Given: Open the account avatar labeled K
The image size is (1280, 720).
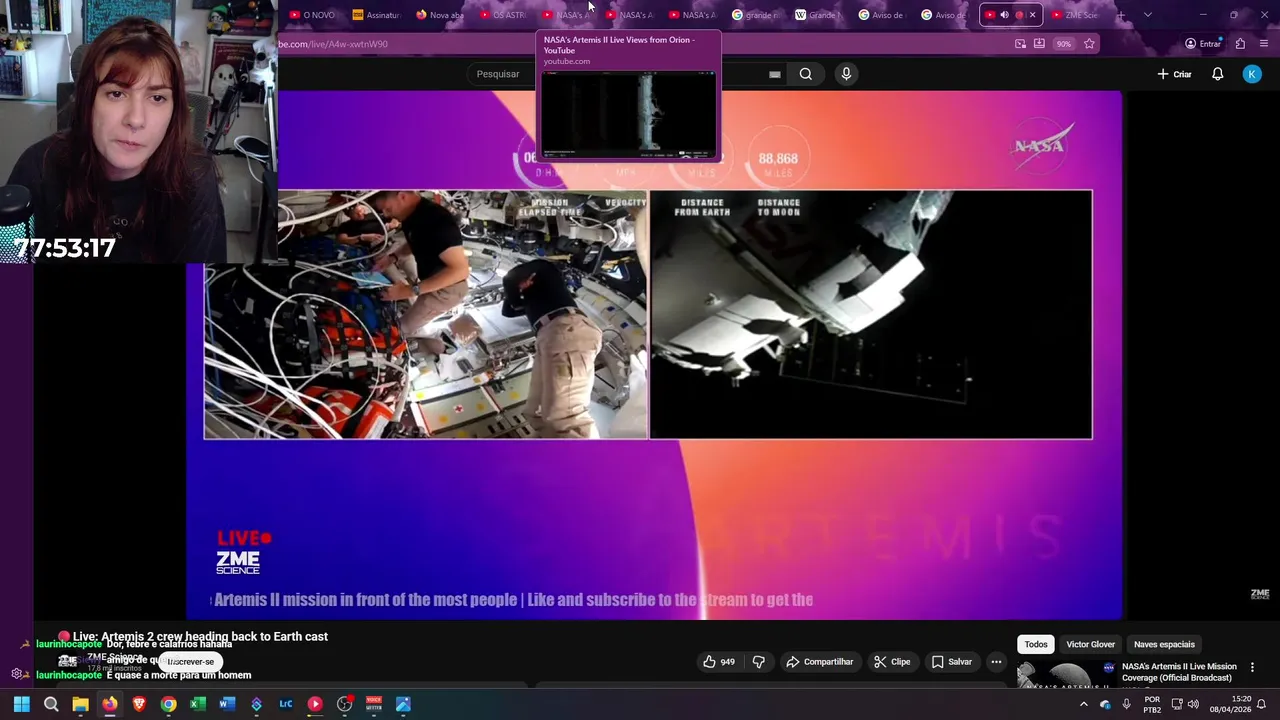Looking at the screenshot, I should [1252, 74].
